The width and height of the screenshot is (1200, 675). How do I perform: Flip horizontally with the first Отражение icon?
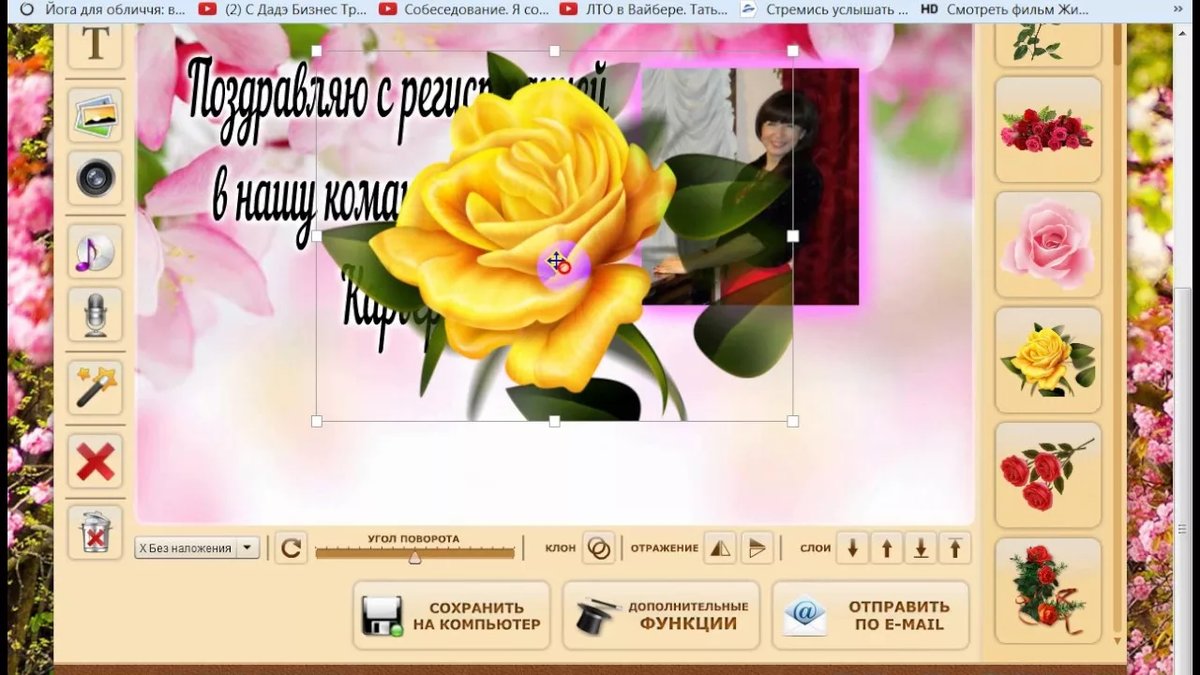(x=720, y=548)
